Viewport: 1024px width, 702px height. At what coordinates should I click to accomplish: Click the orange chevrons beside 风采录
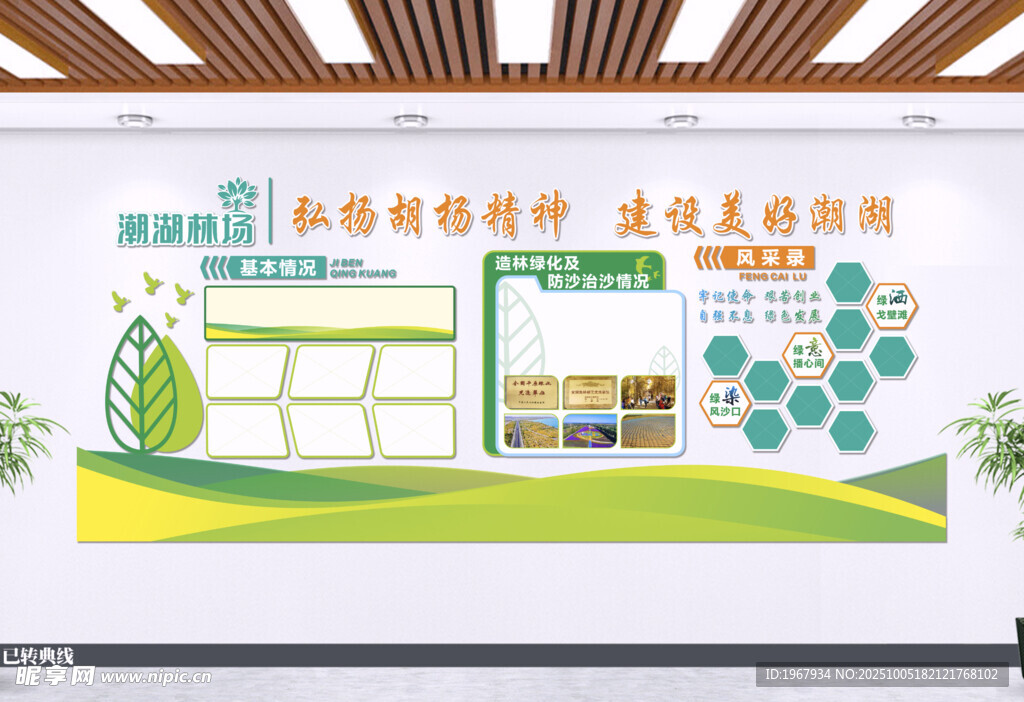[707, 258]
